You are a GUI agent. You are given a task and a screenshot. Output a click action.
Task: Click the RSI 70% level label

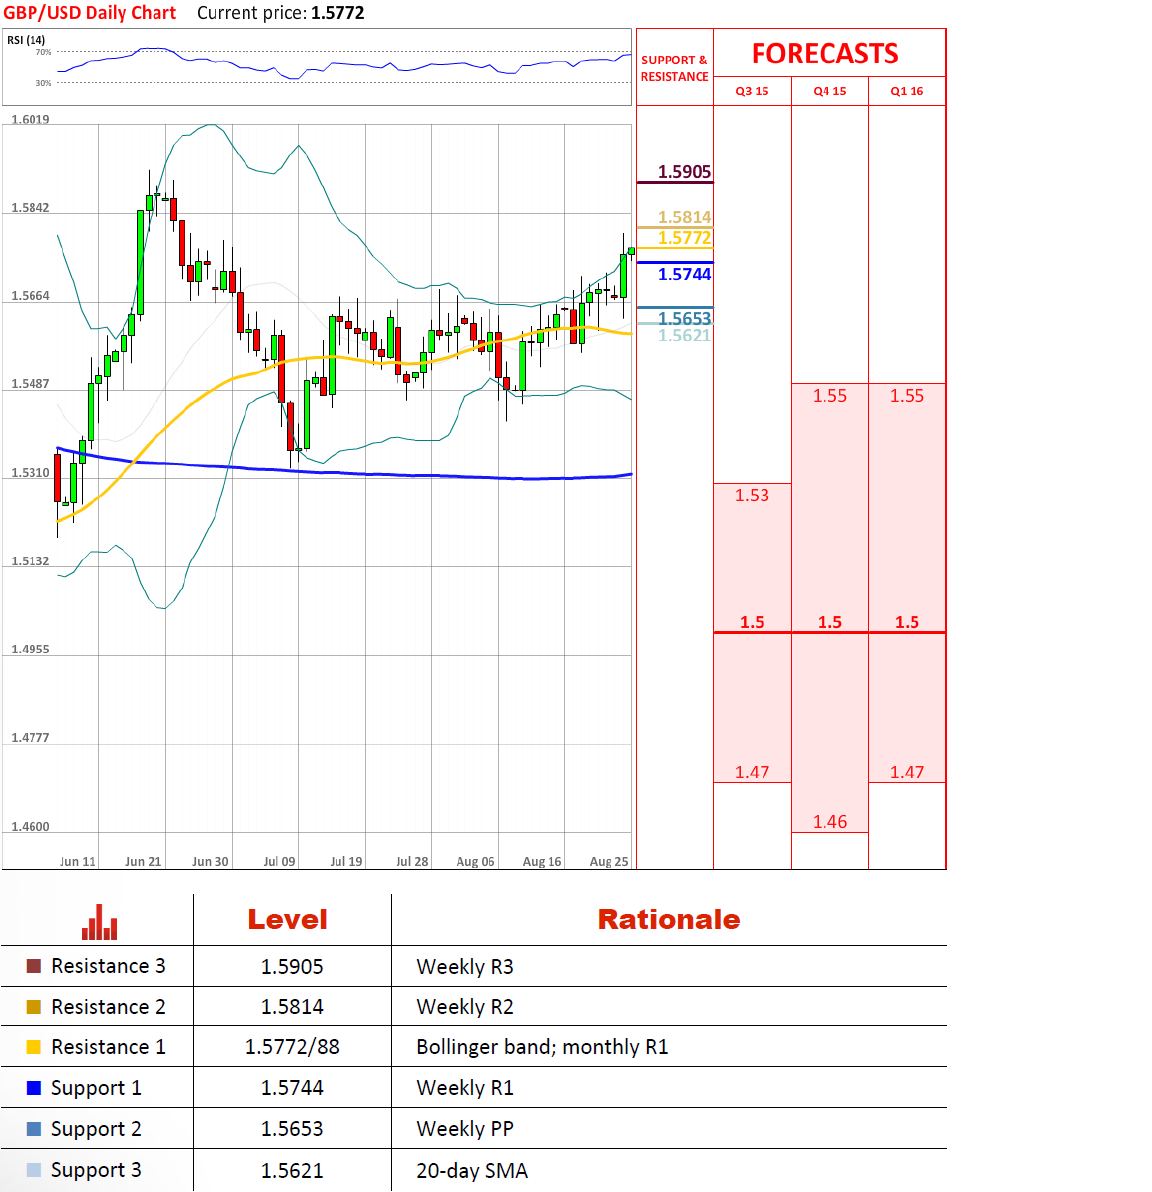pos(43,52)
